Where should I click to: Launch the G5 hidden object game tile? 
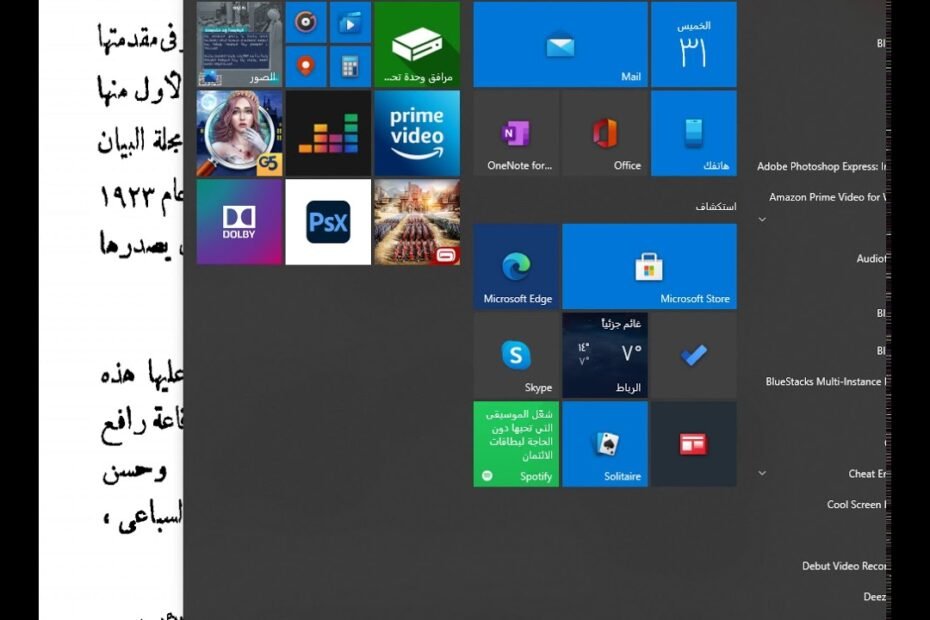click(239, 133)
